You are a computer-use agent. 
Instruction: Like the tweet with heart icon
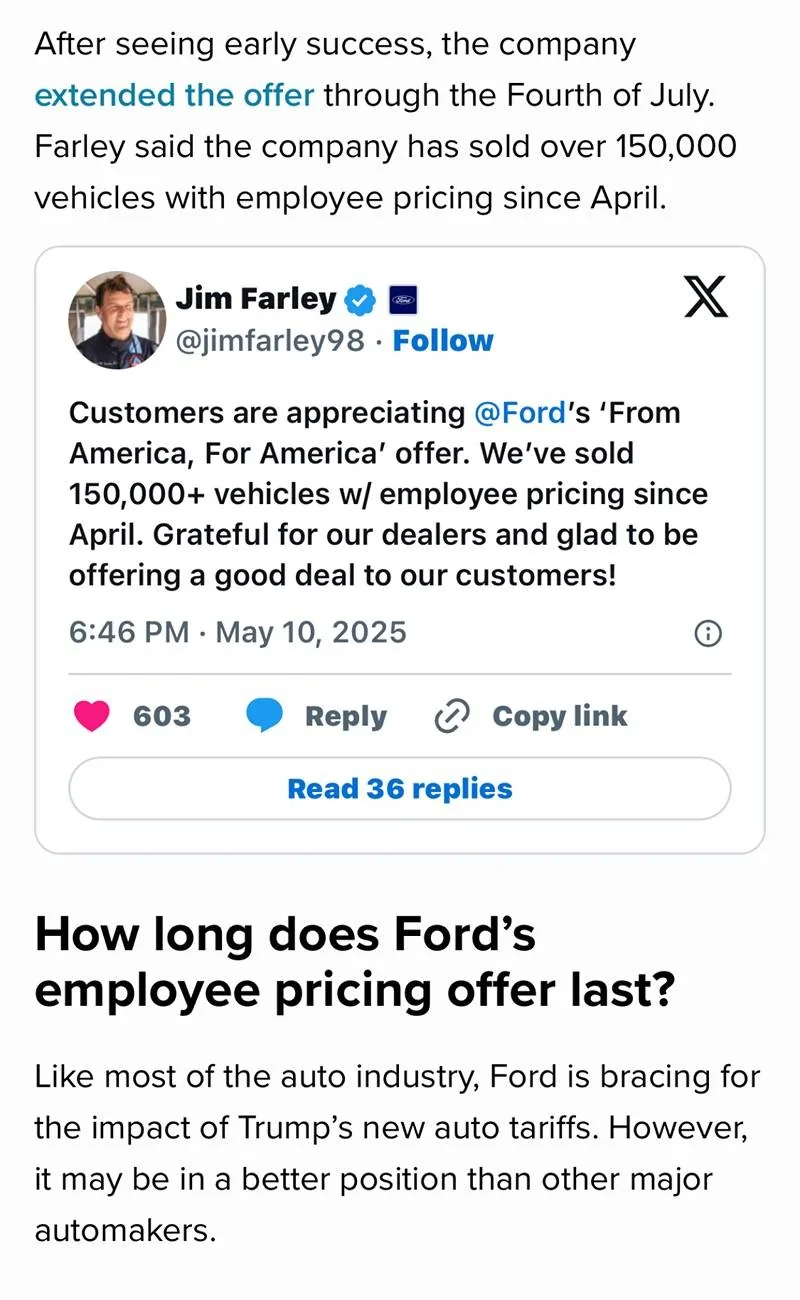[92, 716]
